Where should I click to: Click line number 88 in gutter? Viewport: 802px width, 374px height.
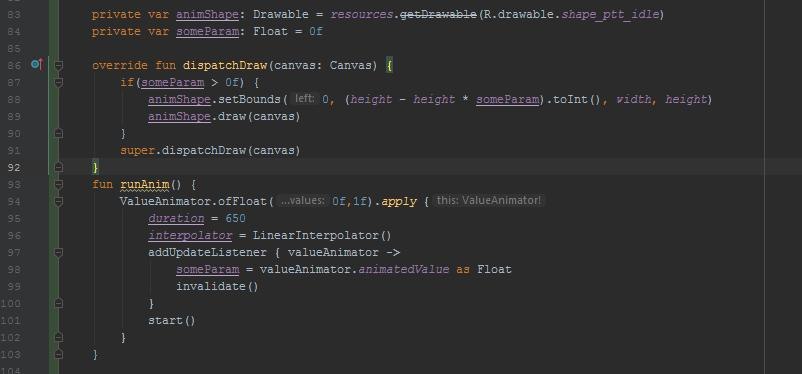tap(14, 99)
